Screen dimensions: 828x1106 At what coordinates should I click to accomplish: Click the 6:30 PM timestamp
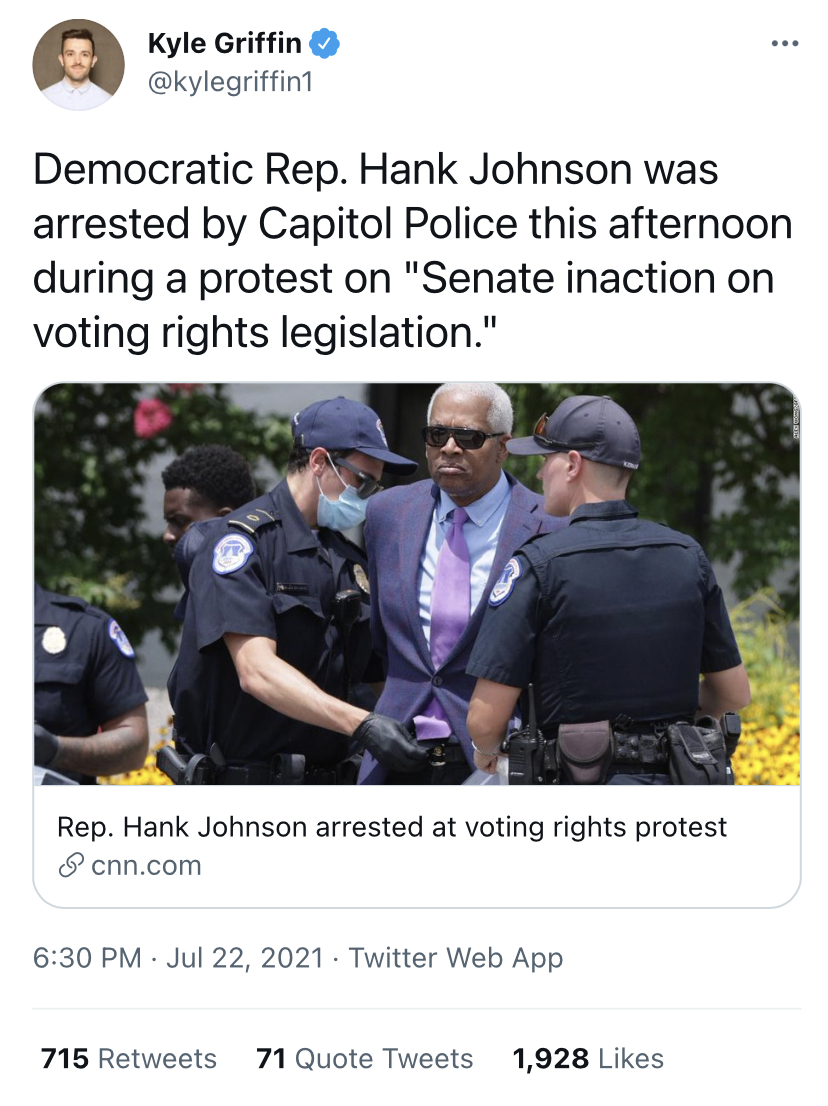tap(87, 957)
